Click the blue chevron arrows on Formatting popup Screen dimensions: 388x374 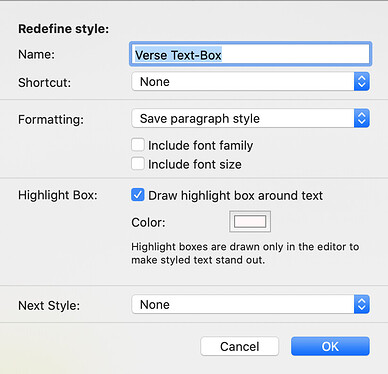click(x=362, y=118)
